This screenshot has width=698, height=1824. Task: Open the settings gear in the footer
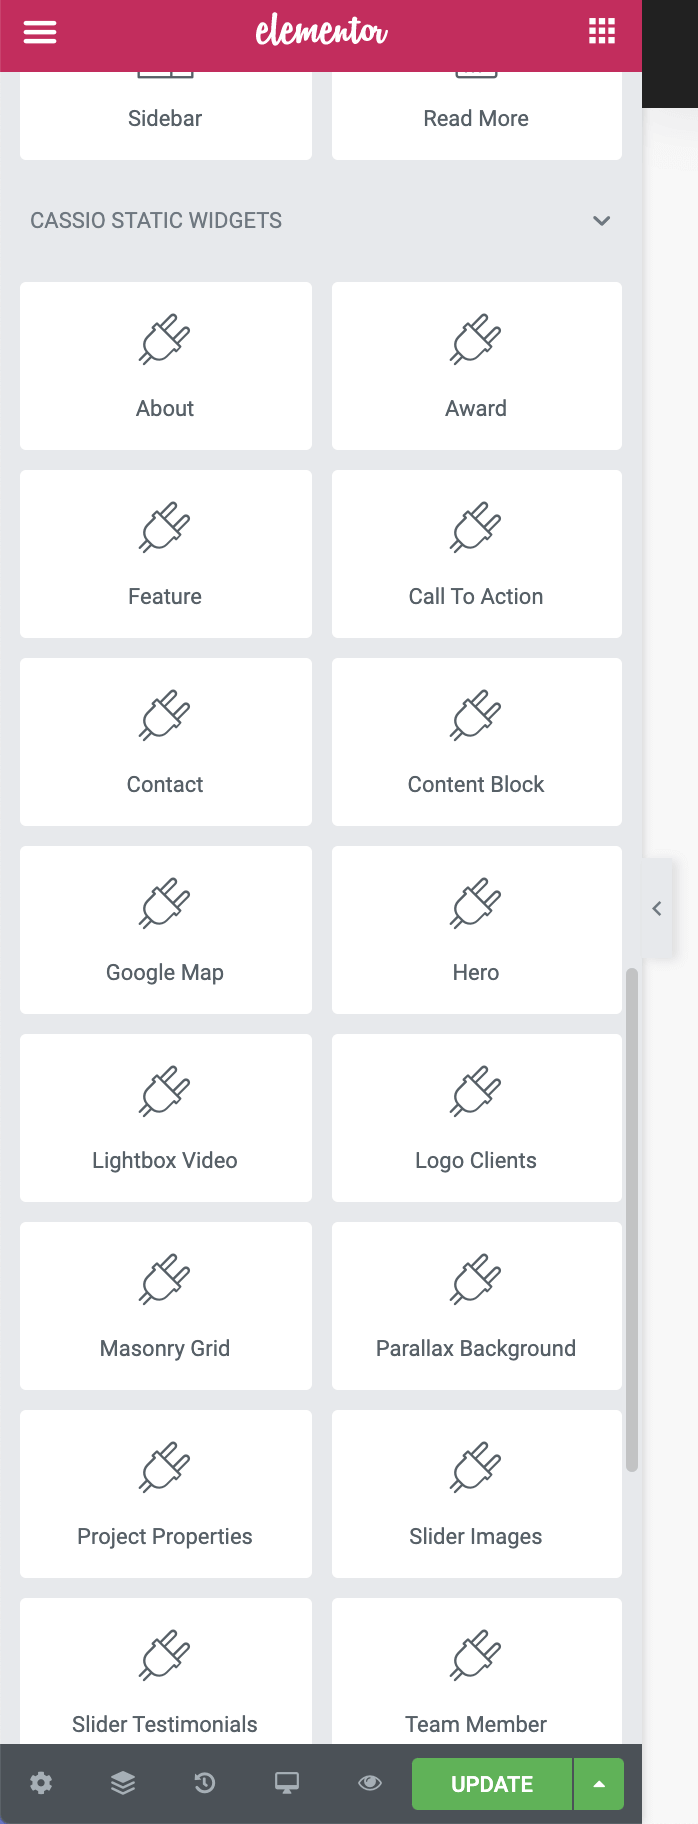tap(41, 1783)
